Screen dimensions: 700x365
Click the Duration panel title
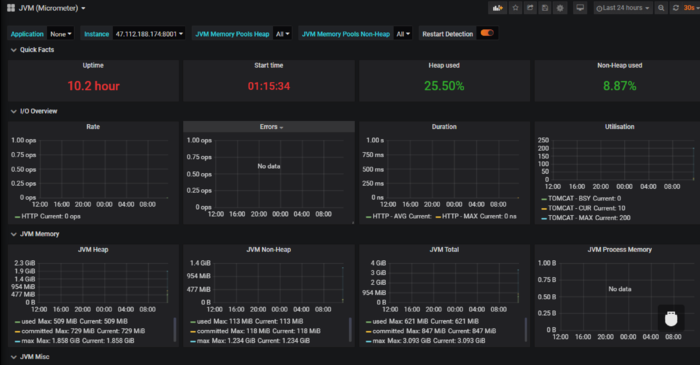coord(444,127)
